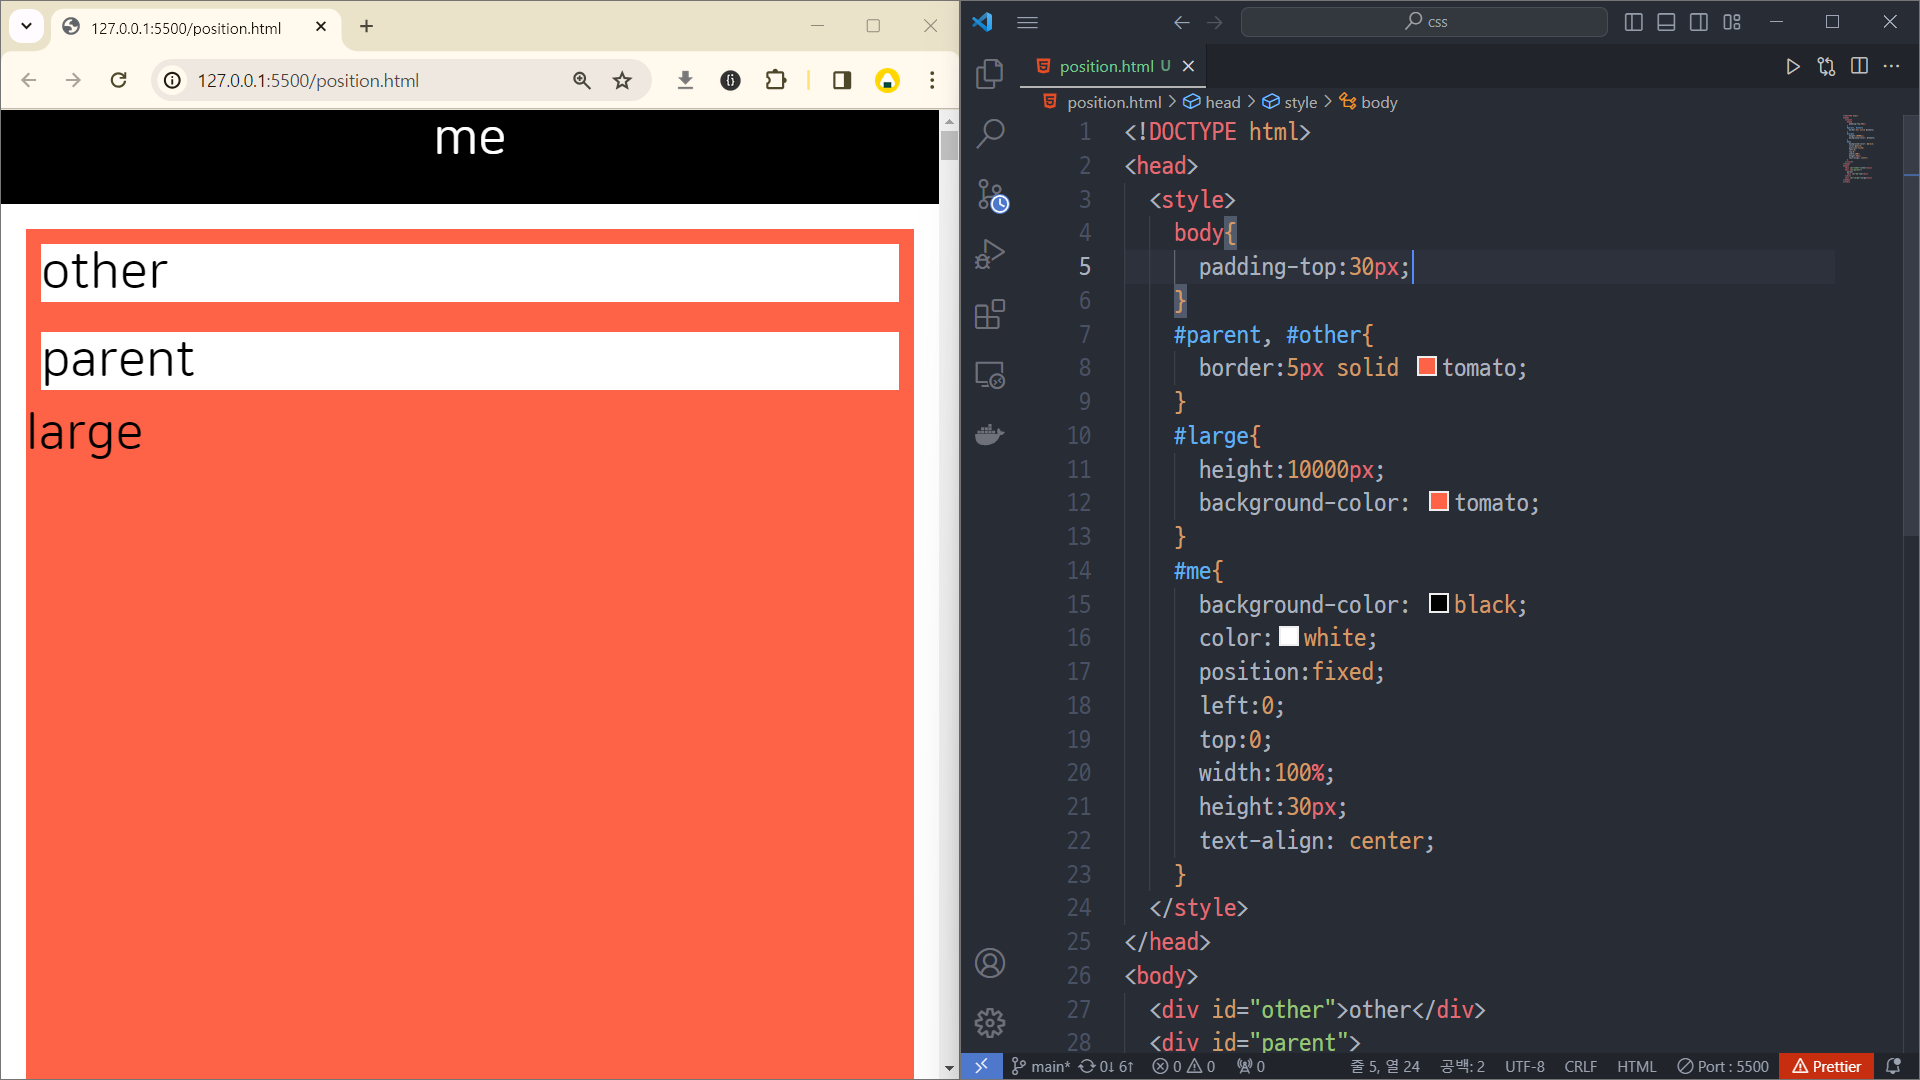Select the position.html editor tab

pyautogui.click(x=1105, y=66)
